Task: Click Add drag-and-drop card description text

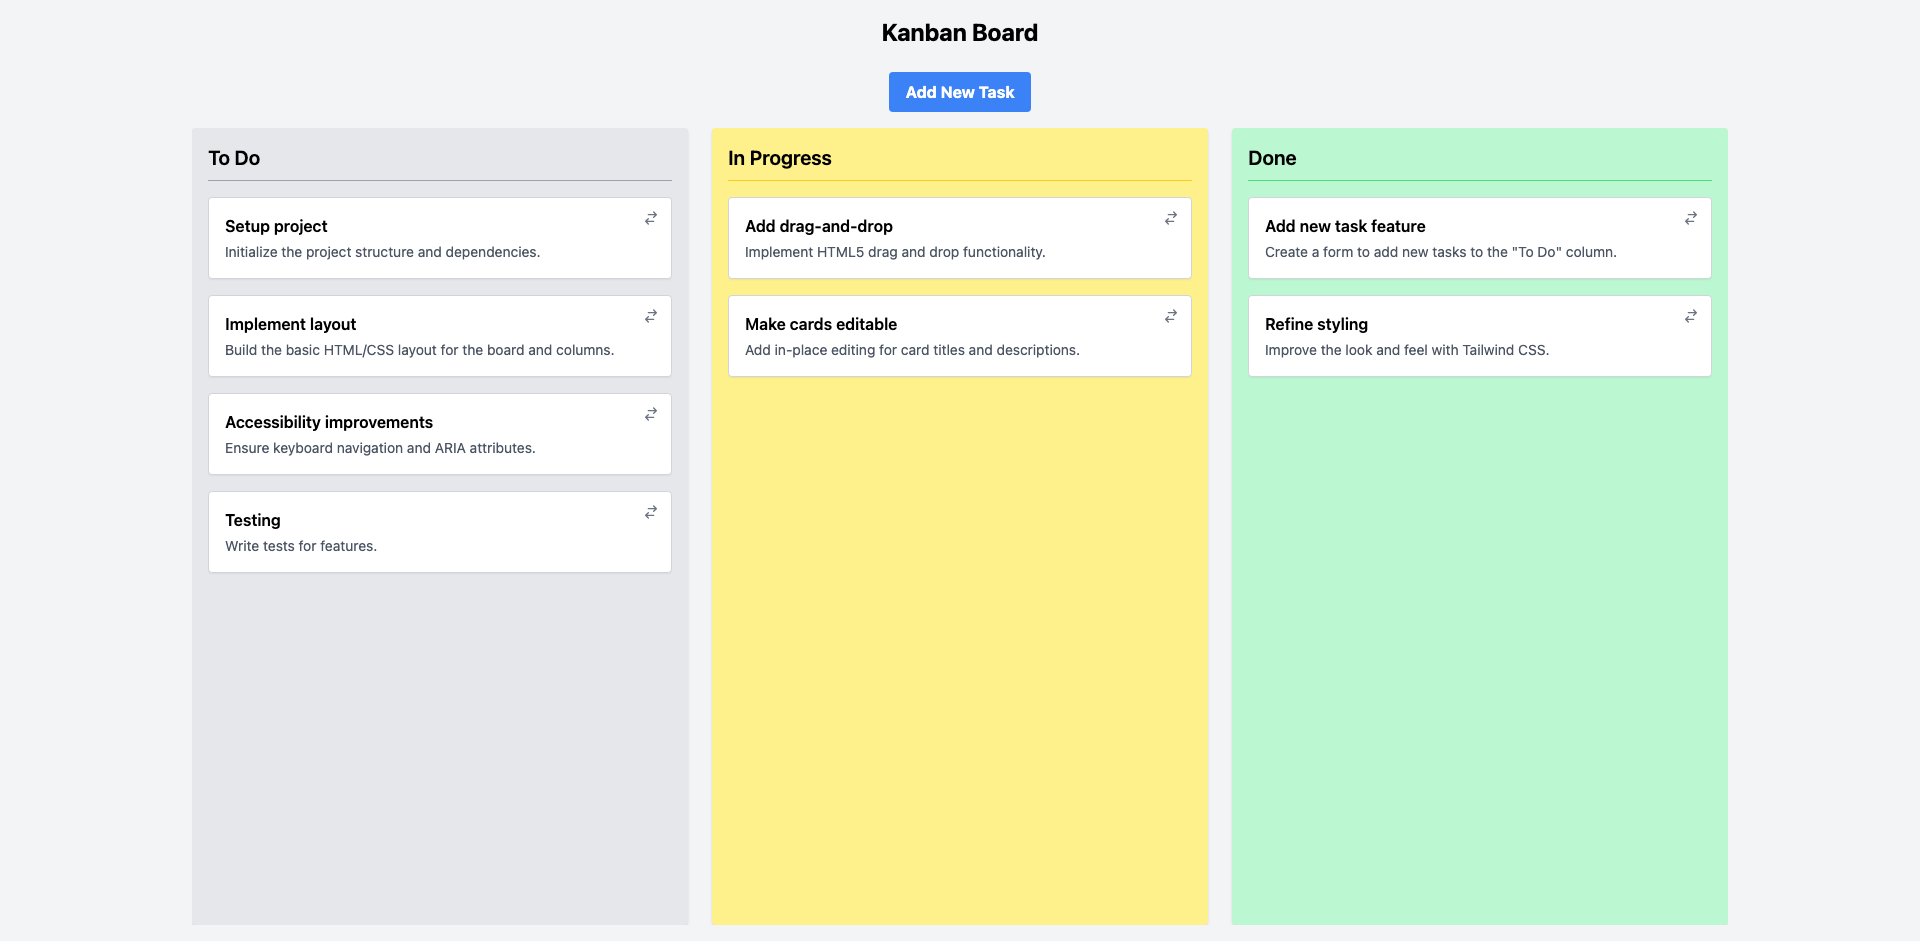Action: coord(895,252)
